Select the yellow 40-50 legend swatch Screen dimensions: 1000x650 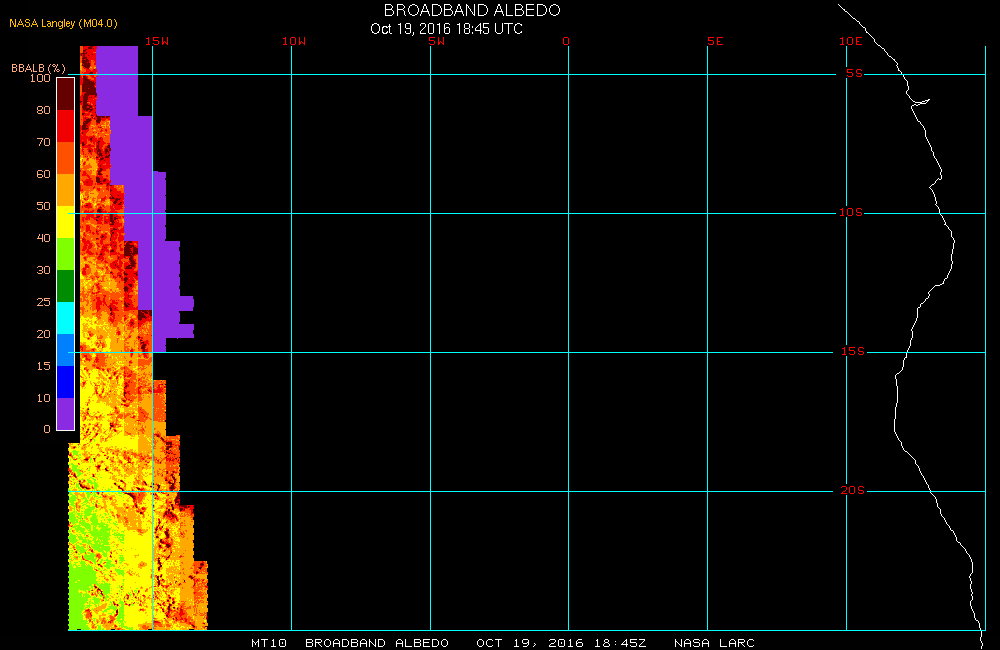pos(66,222)
